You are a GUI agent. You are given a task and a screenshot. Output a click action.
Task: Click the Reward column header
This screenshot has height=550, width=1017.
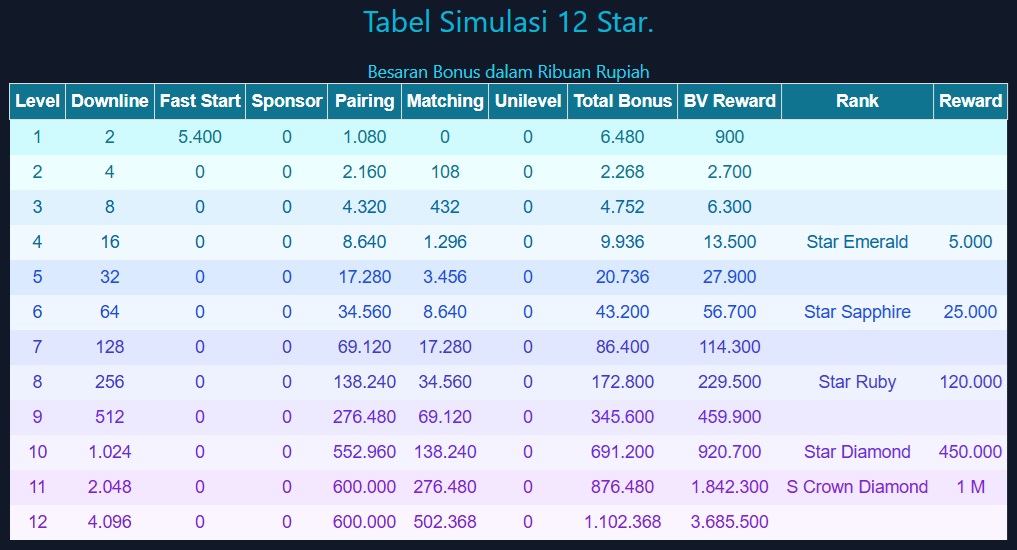click(970, 101)
